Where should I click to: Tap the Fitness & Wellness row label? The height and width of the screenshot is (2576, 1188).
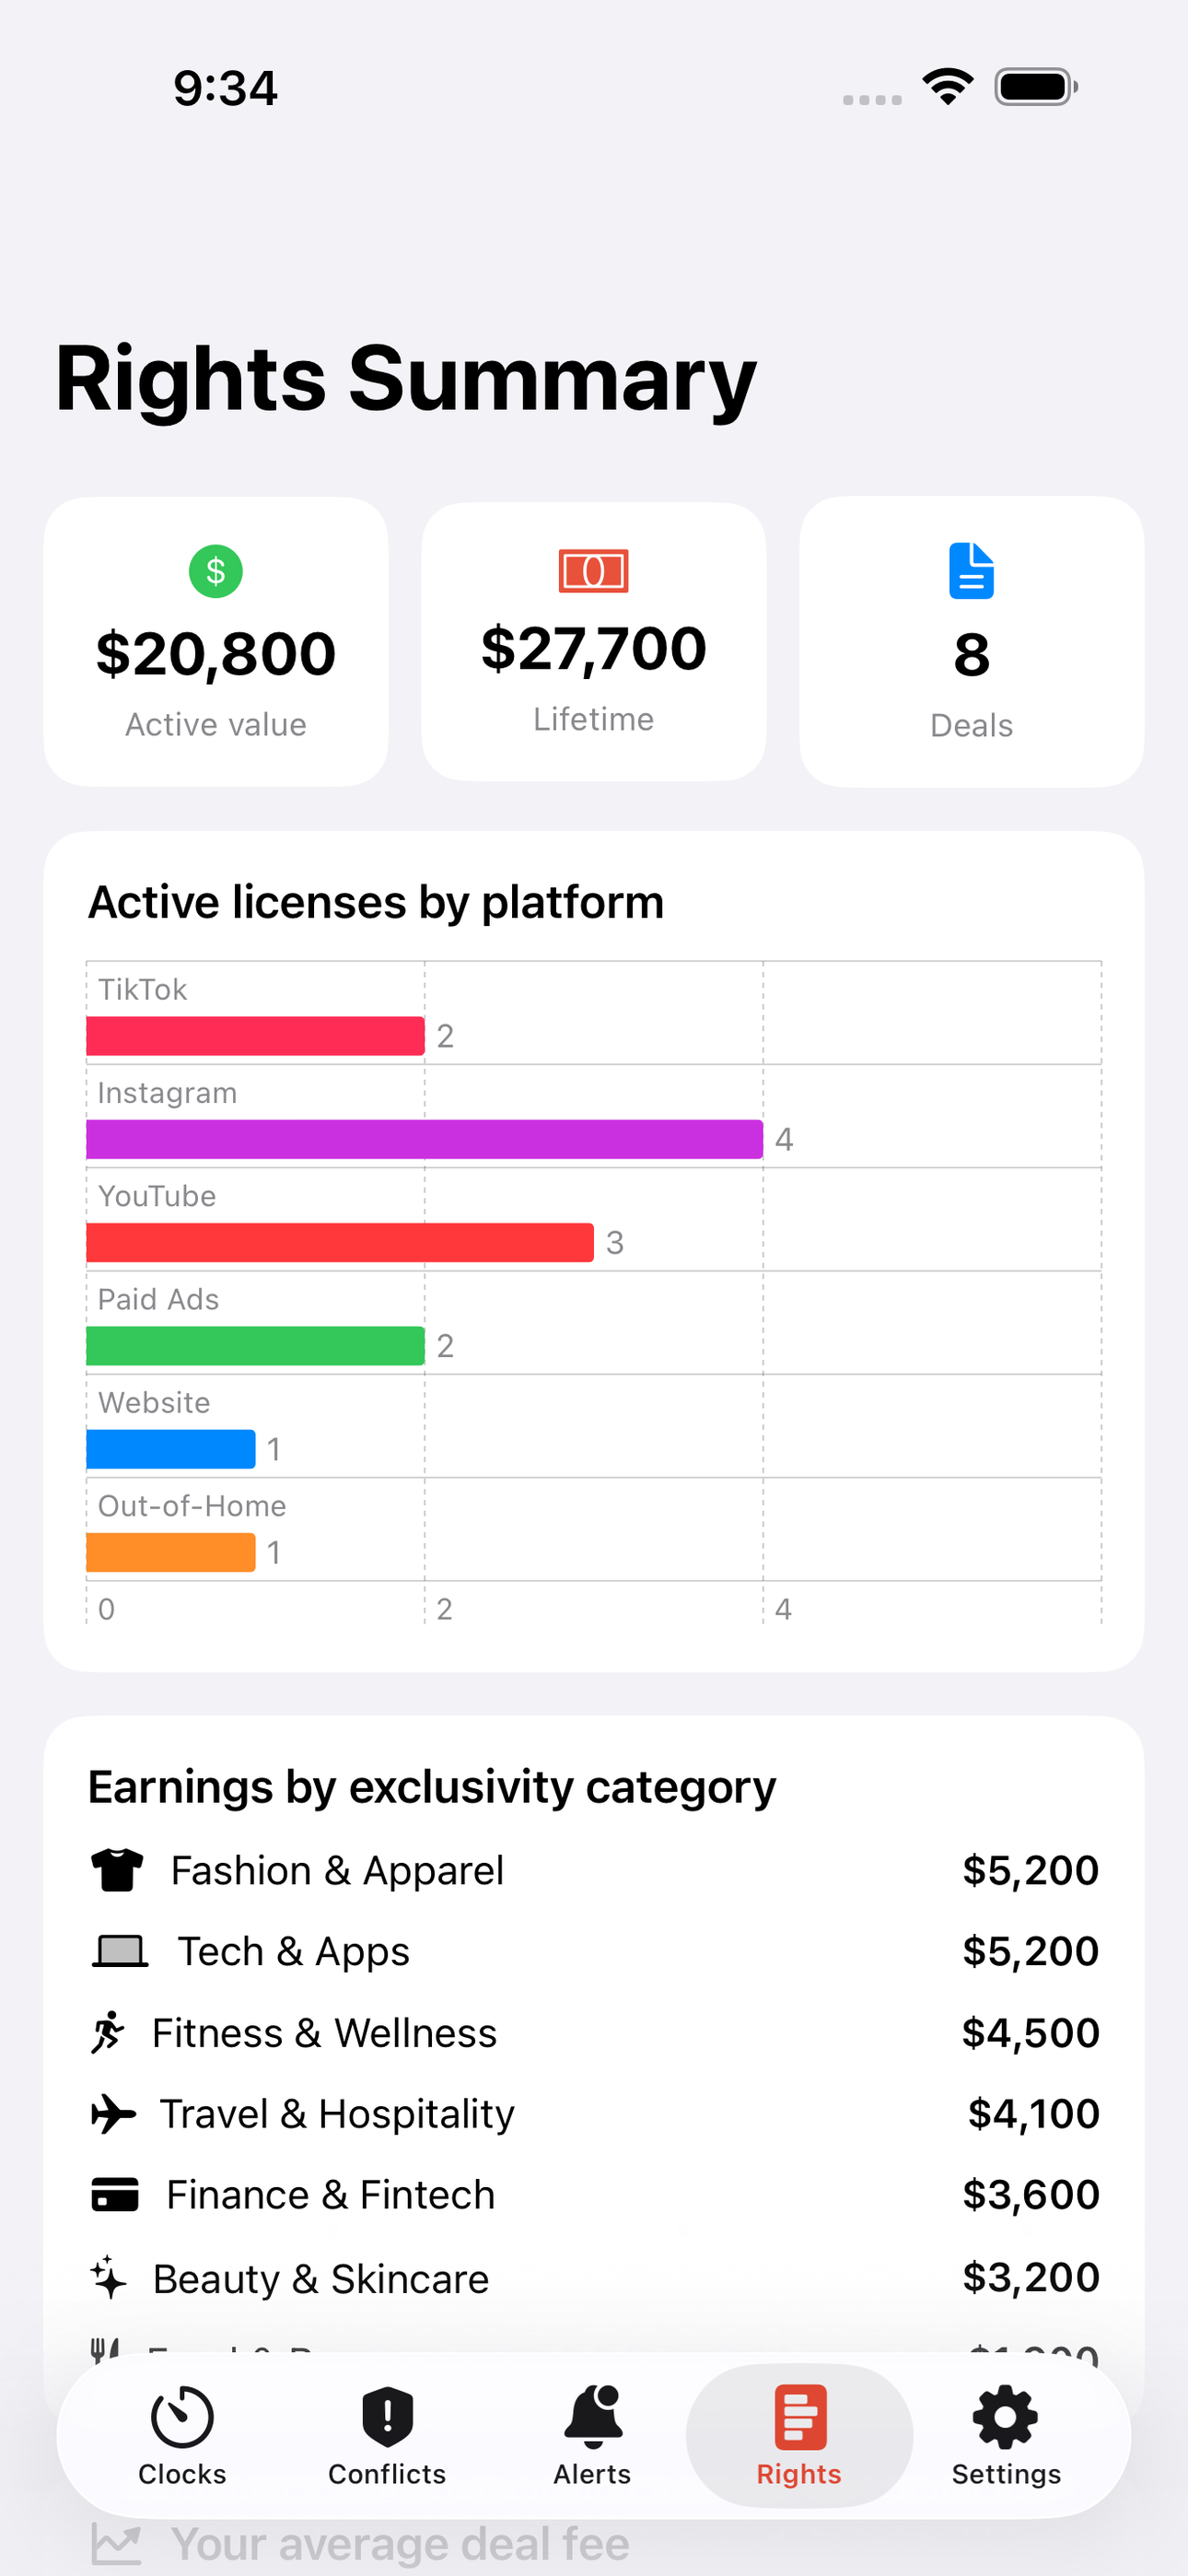[x=324, y=2033]
